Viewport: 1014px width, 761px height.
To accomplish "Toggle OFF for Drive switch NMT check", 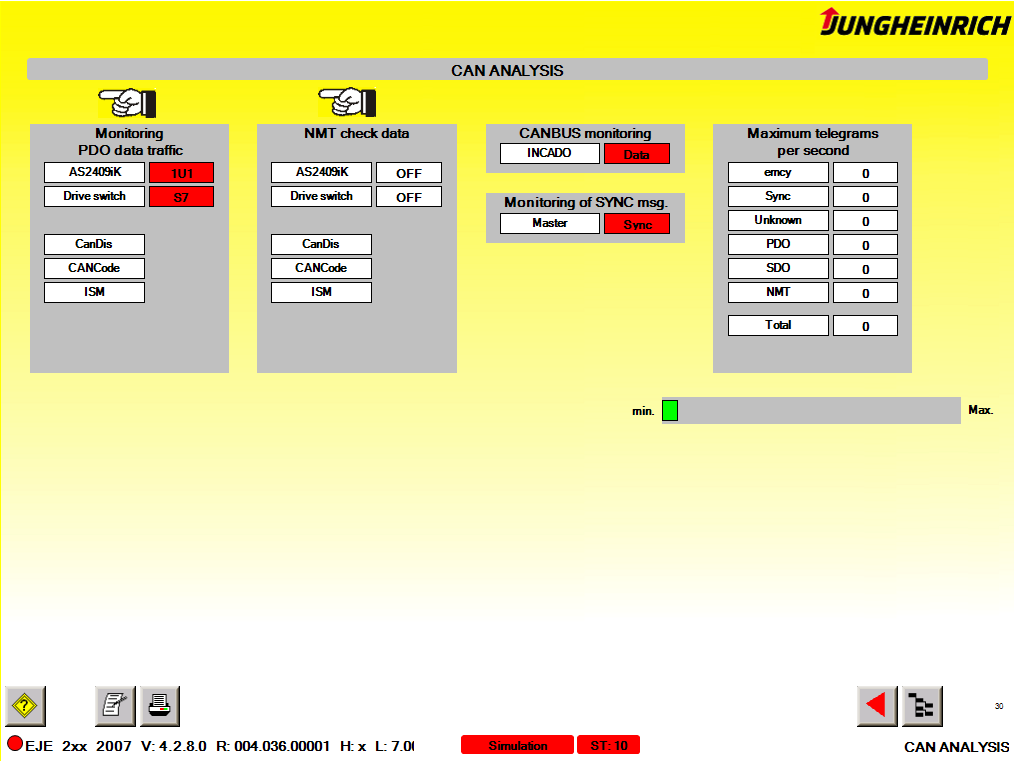I will coord(409,197).
